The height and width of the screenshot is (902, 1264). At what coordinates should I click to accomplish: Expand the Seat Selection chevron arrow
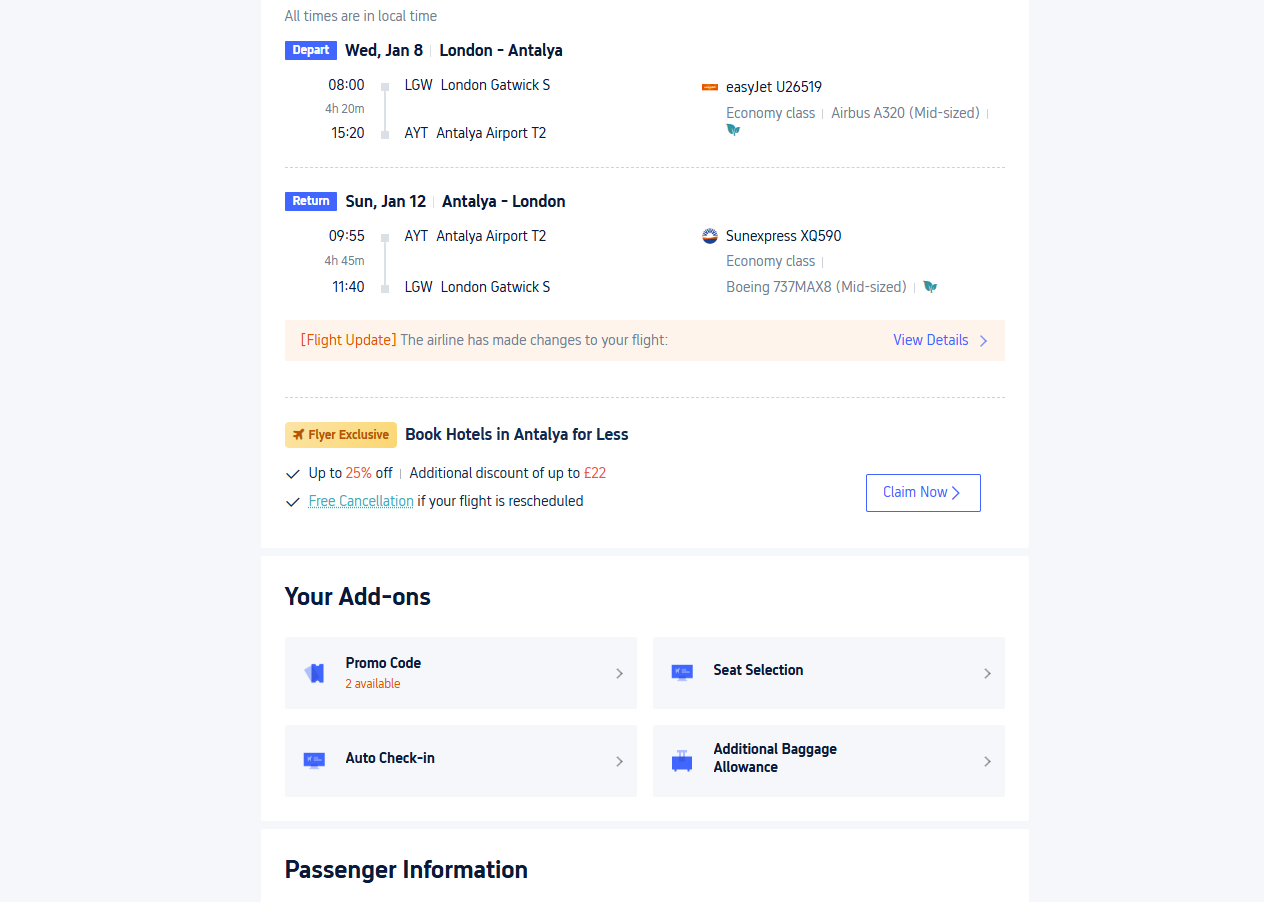(987, 674)
